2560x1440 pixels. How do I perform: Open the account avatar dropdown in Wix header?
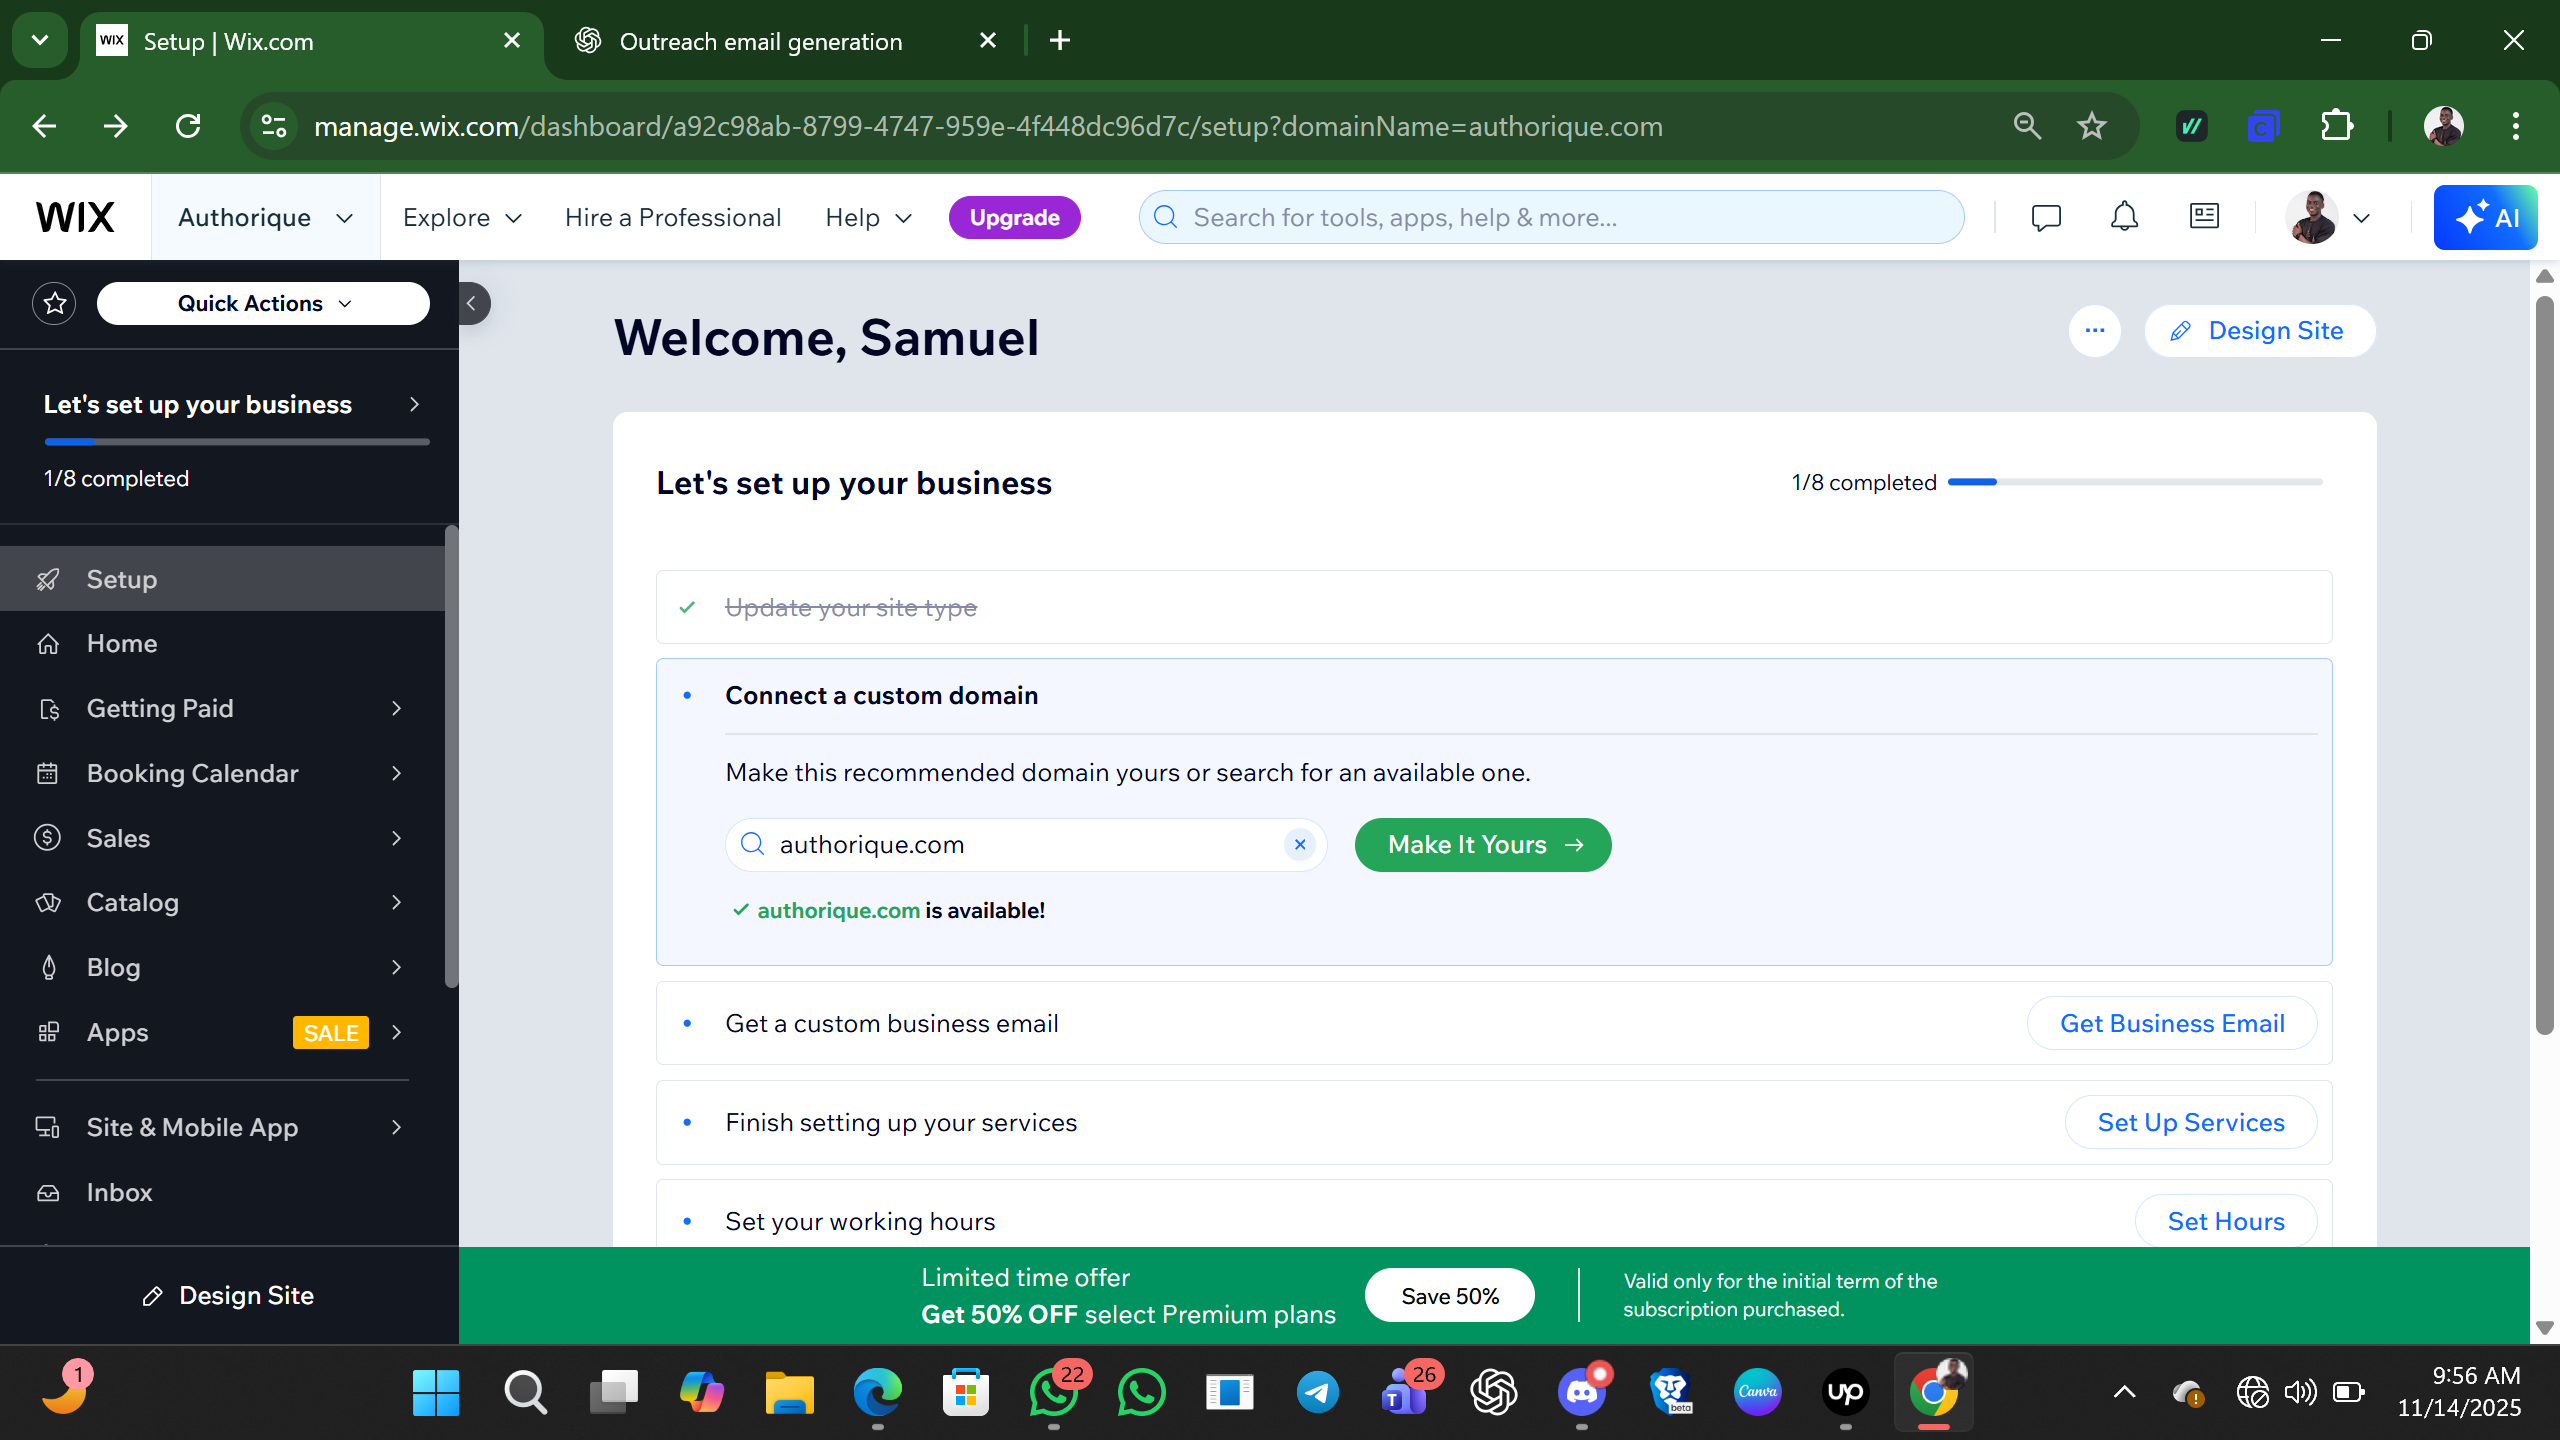(2328, 217)
